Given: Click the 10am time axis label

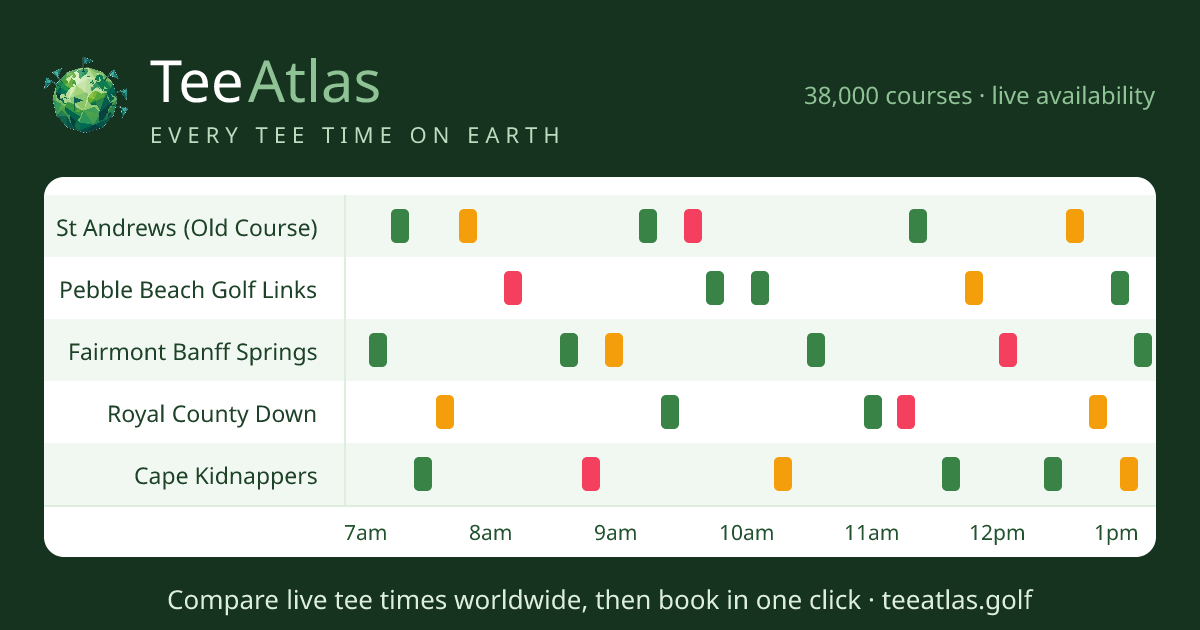Looking at the screenshot, I should point(747,533).
